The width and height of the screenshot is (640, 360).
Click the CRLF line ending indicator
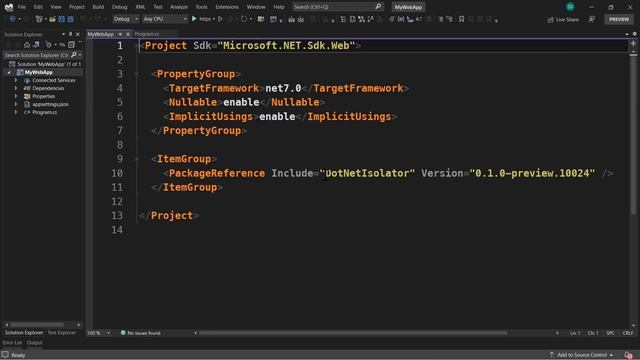tap(628, 333)
